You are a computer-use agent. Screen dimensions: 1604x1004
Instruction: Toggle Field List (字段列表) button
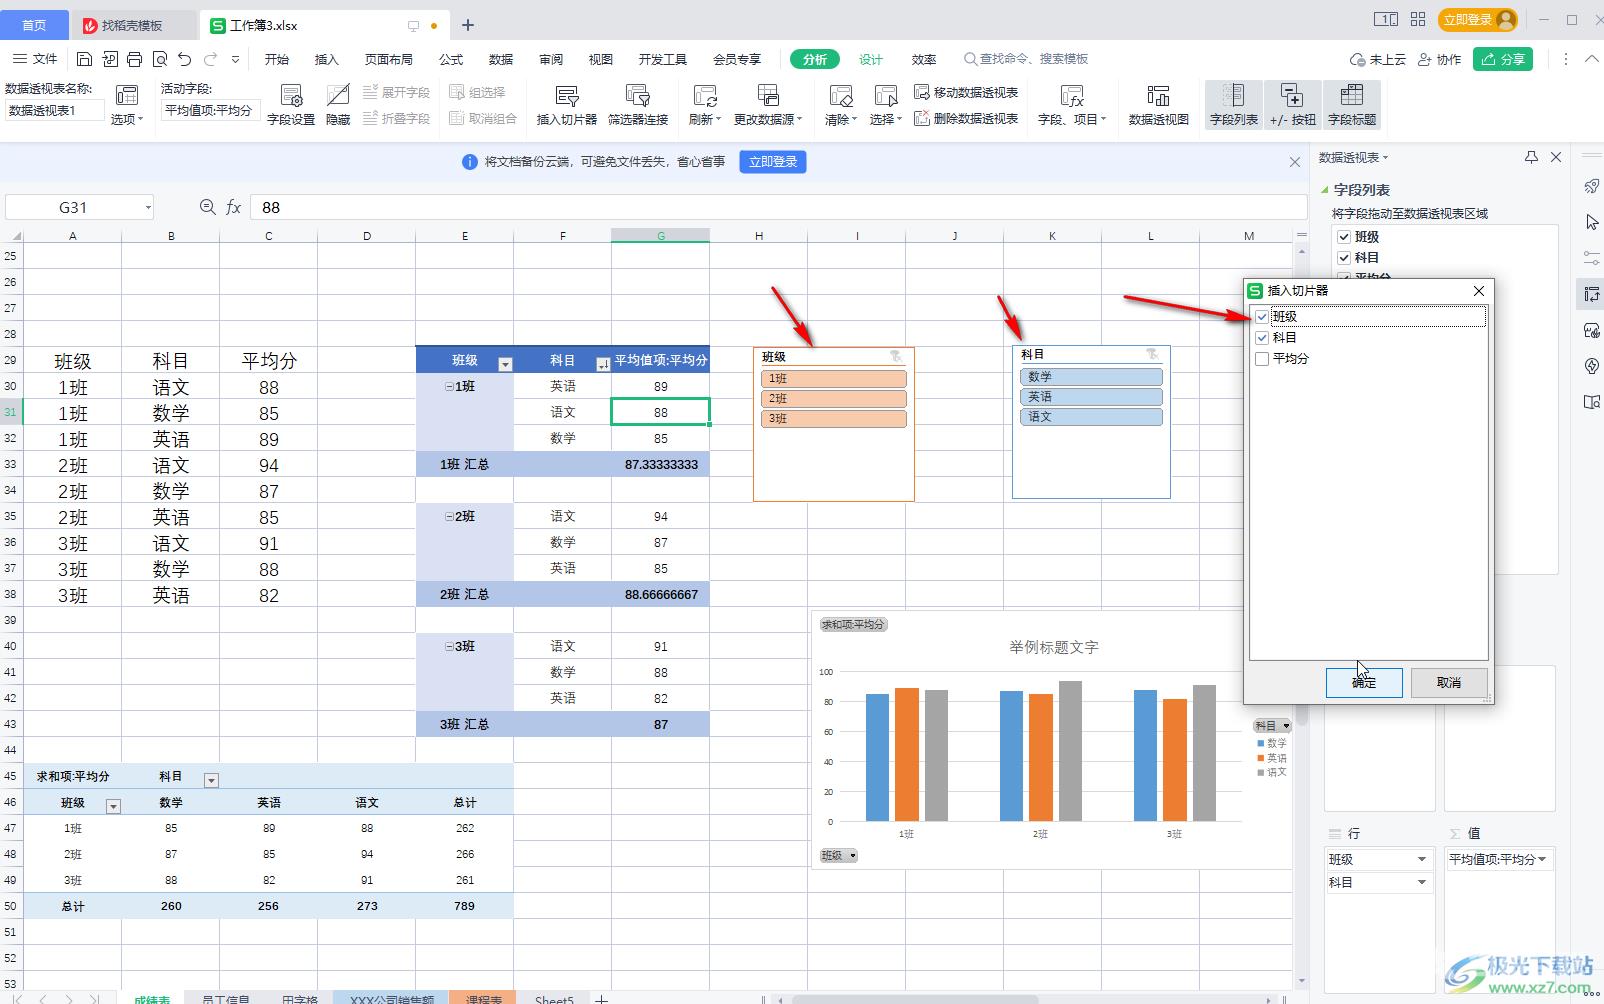(1234, 105)
